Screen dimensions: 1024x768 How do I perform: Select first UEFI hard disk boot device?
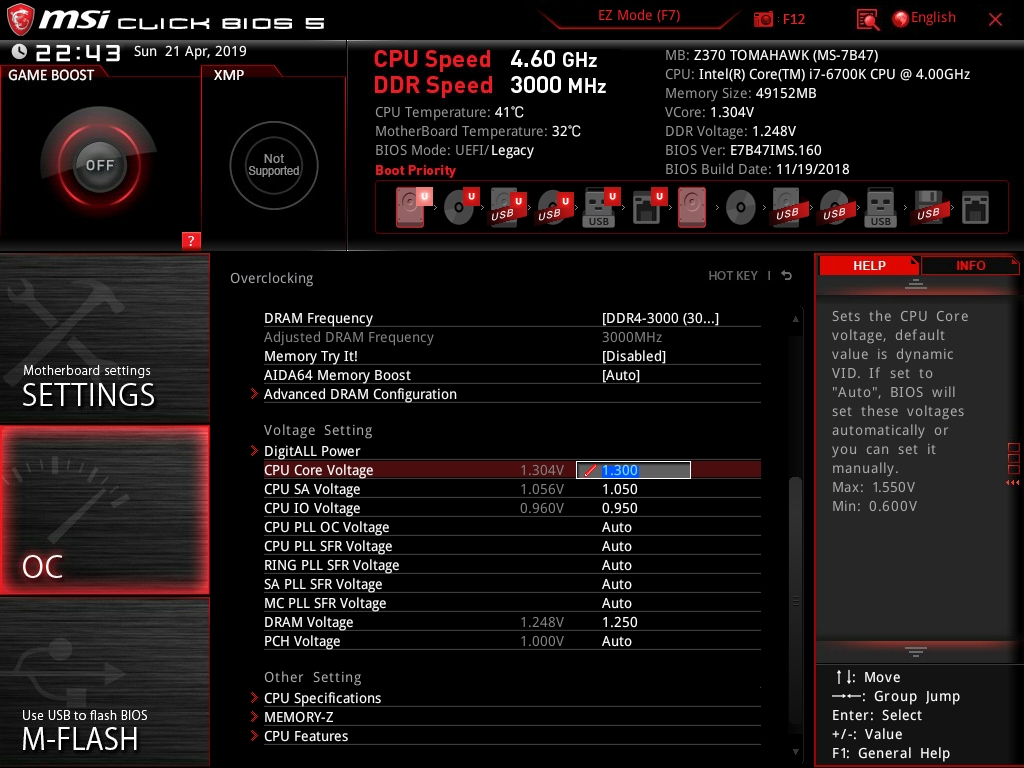[x=413, y=207]
